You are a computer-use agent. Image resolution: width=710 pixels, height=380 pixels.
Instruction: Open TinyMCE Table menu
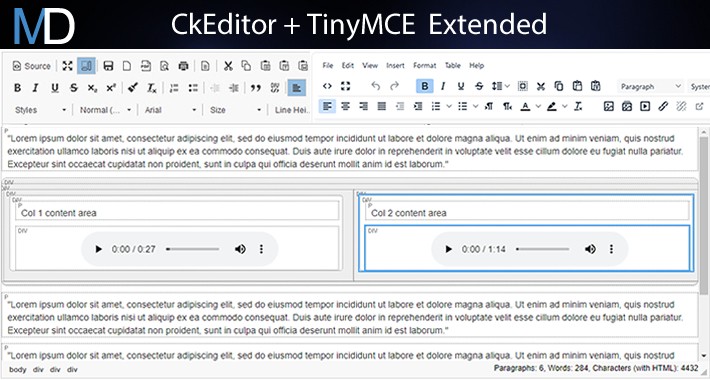tap(453, 65)
